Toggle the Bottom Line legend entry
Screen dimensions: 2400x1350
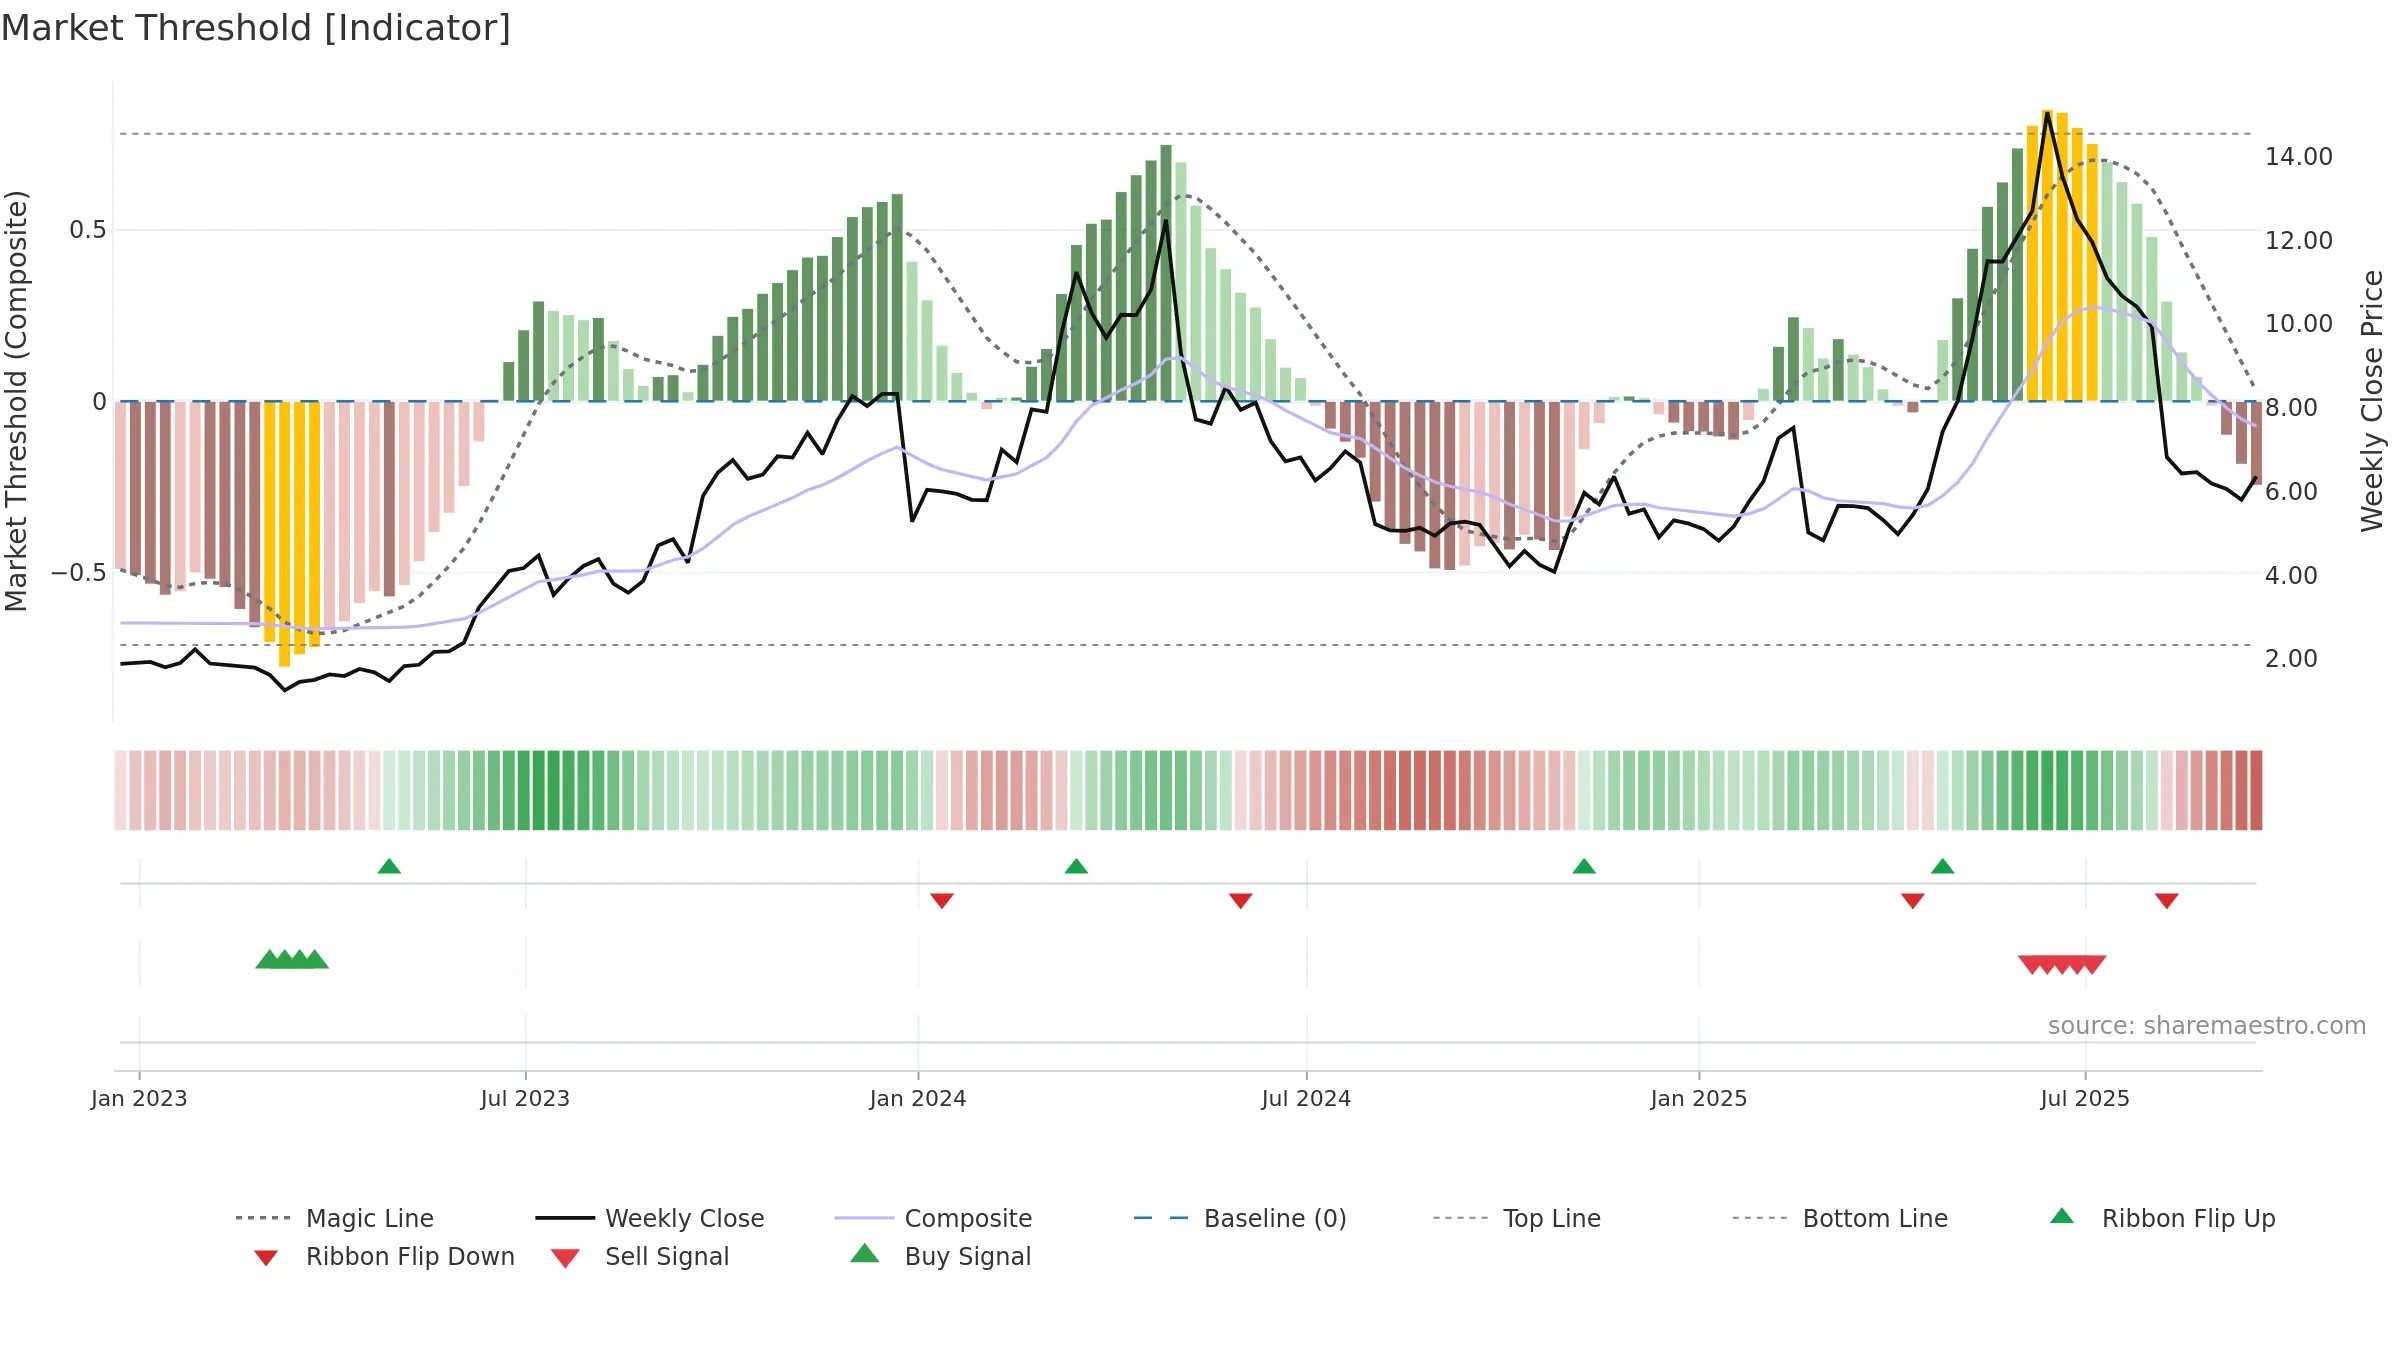pyautogui.click(x=1840, y=1218)
